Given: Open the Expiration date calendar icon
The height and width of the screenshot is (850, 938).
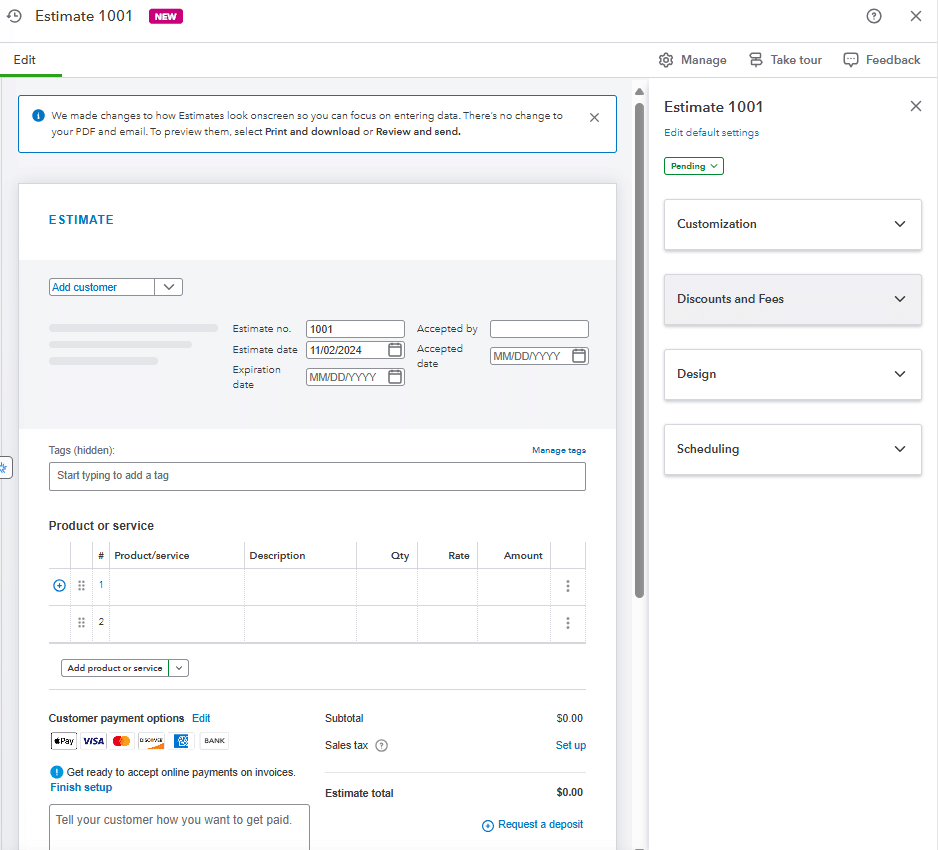Looking at the screenshot, I should (x=395, y=377).
